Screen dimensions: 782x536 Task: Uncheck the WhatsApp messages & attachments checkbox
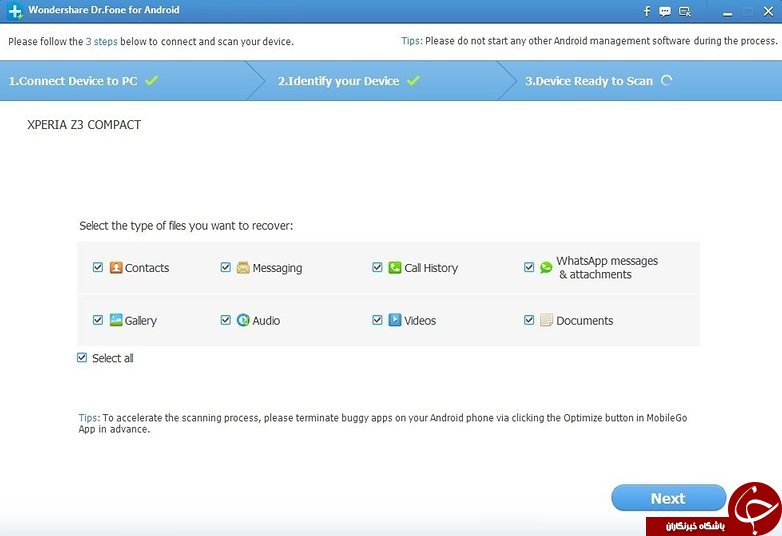pos(529,267)
